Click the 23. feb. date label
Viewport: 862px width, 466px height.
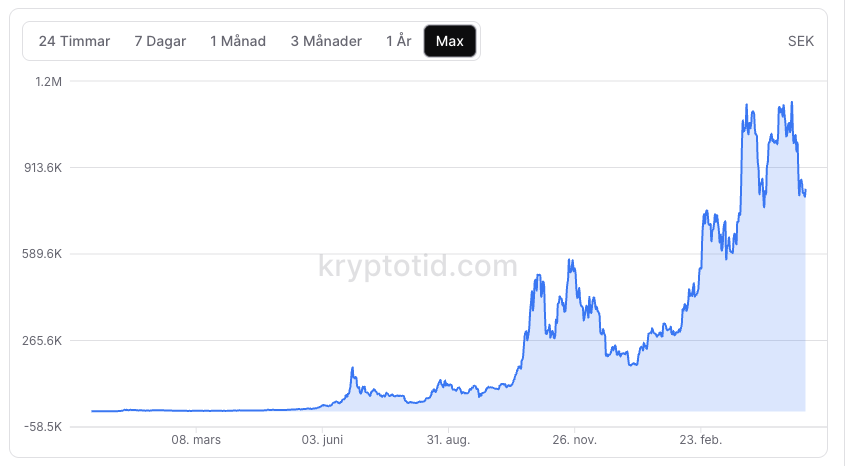(x=699, y=440)
